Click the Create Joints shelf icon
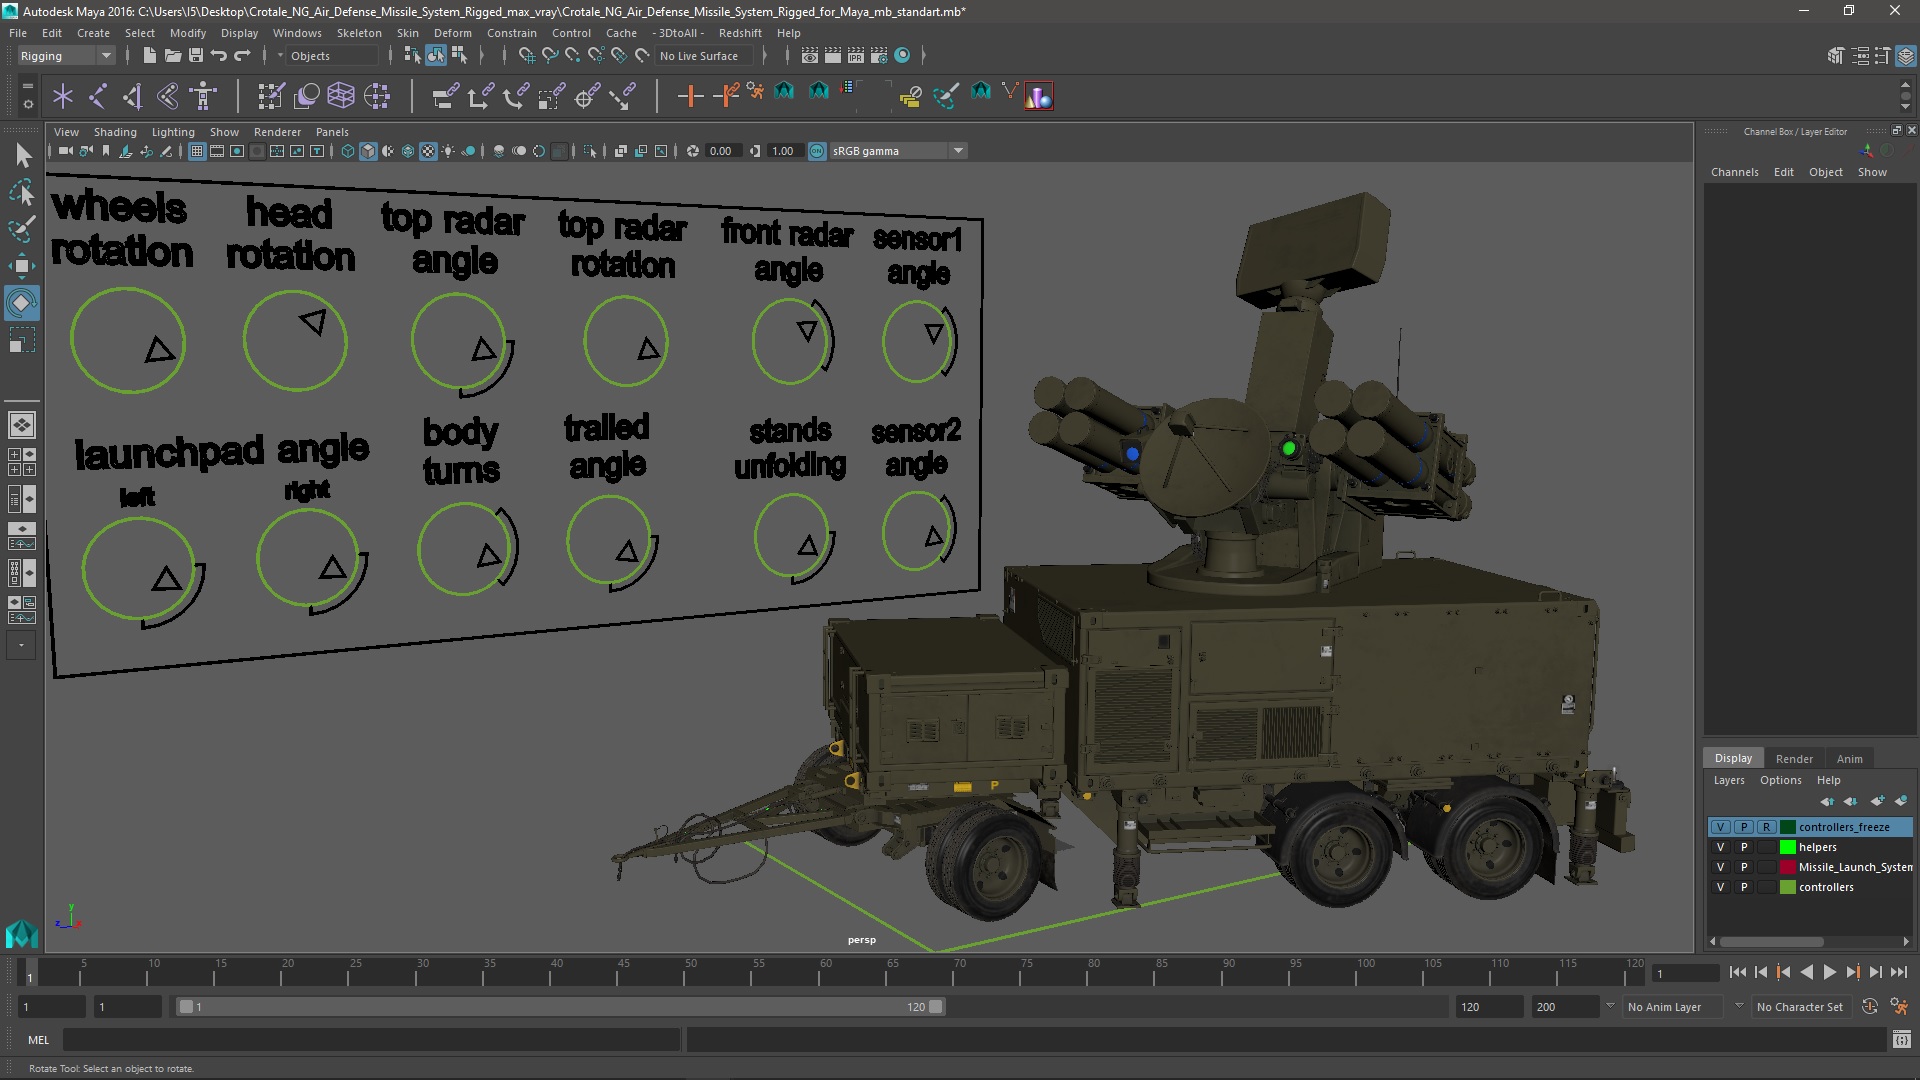Screen dimensions: 1920x1080 click(98, 96)
